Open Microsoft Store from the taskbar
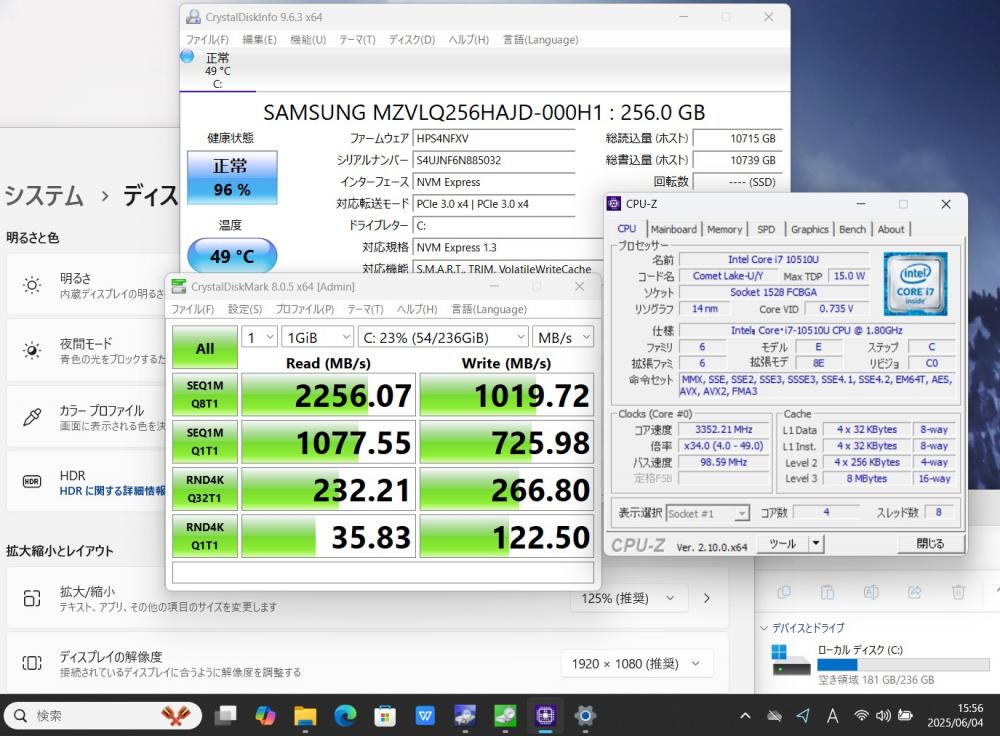 pos(385,716)
